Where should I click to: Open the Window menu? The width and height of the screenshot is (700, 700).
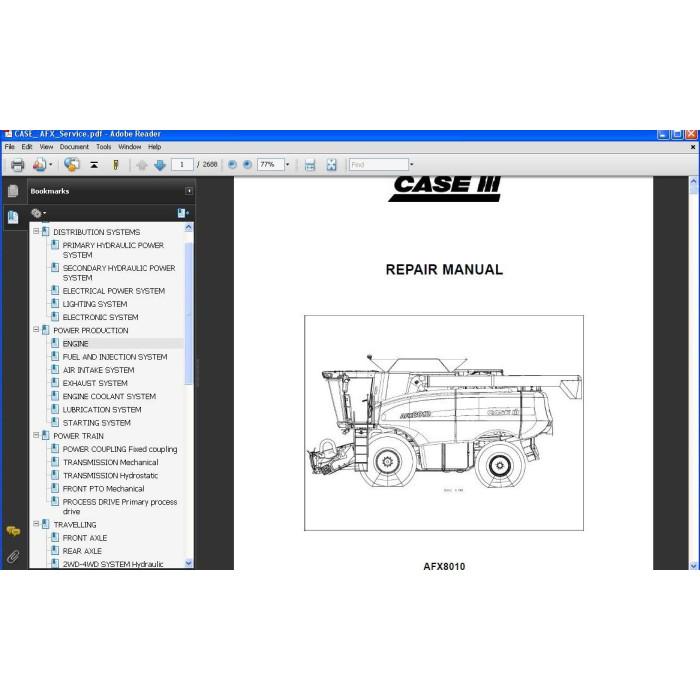[x=129, y=147]
